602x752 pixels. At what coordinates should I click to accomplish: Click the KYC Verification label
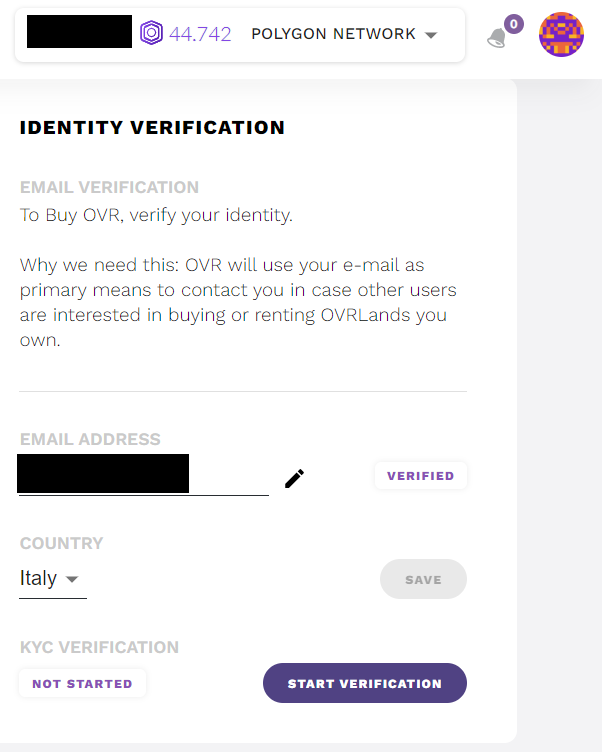[99, 648]
